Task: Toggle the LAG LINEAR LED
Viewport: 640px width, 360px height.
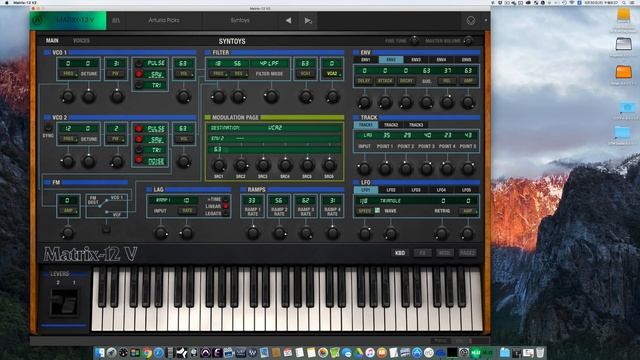Action: [x=225, y=207]
